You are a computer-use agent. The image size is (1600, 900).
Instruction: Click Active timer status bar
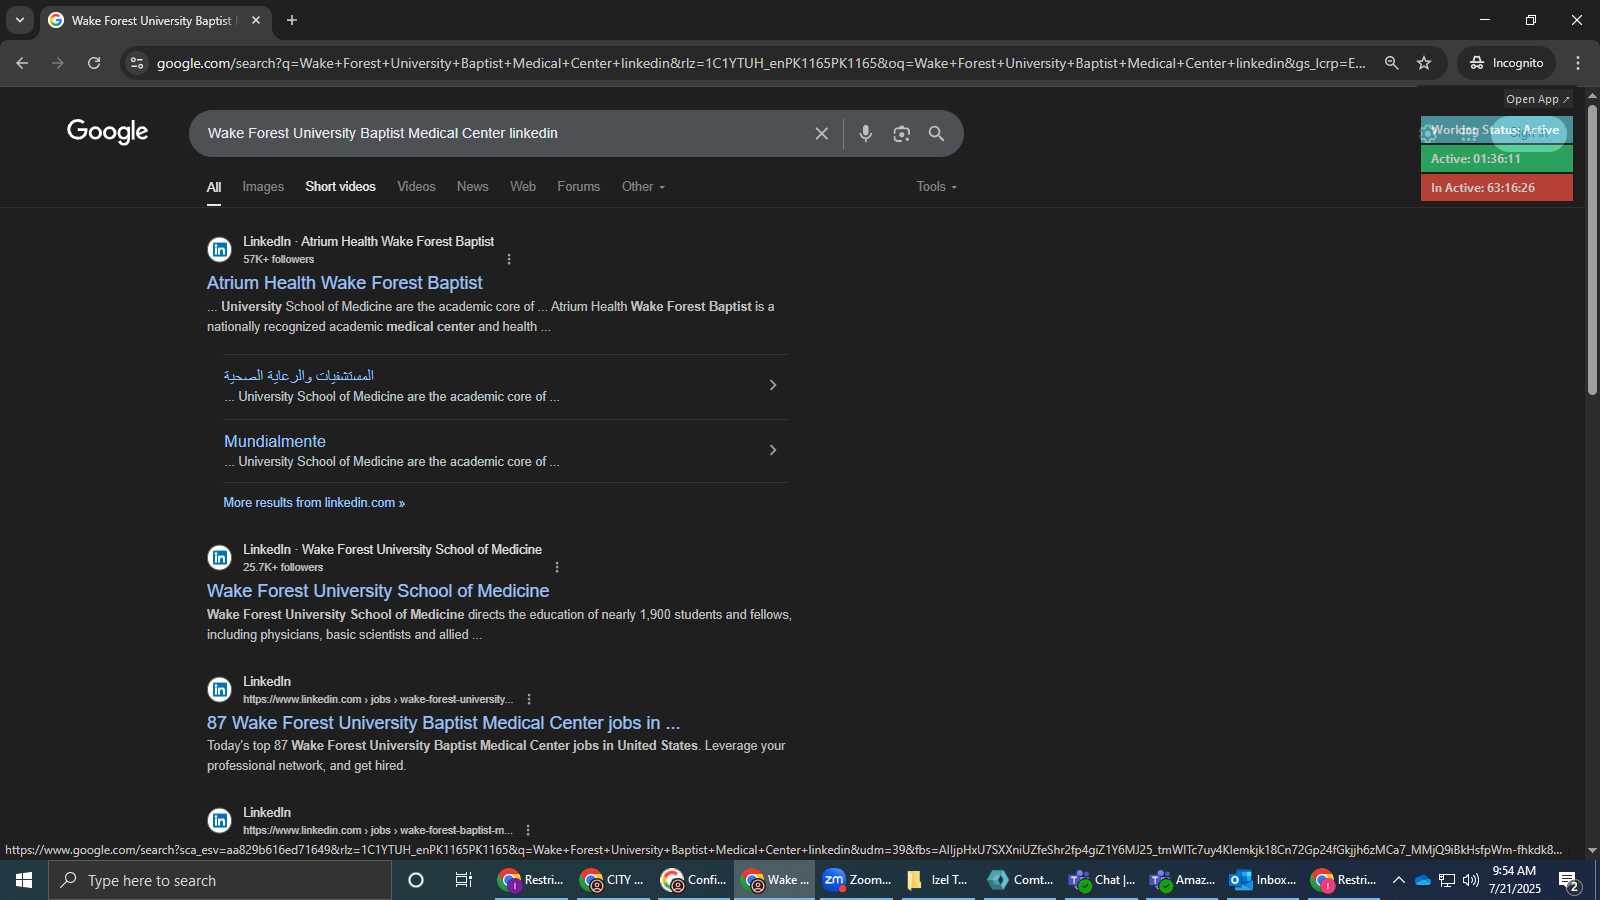pos(1496,159)
